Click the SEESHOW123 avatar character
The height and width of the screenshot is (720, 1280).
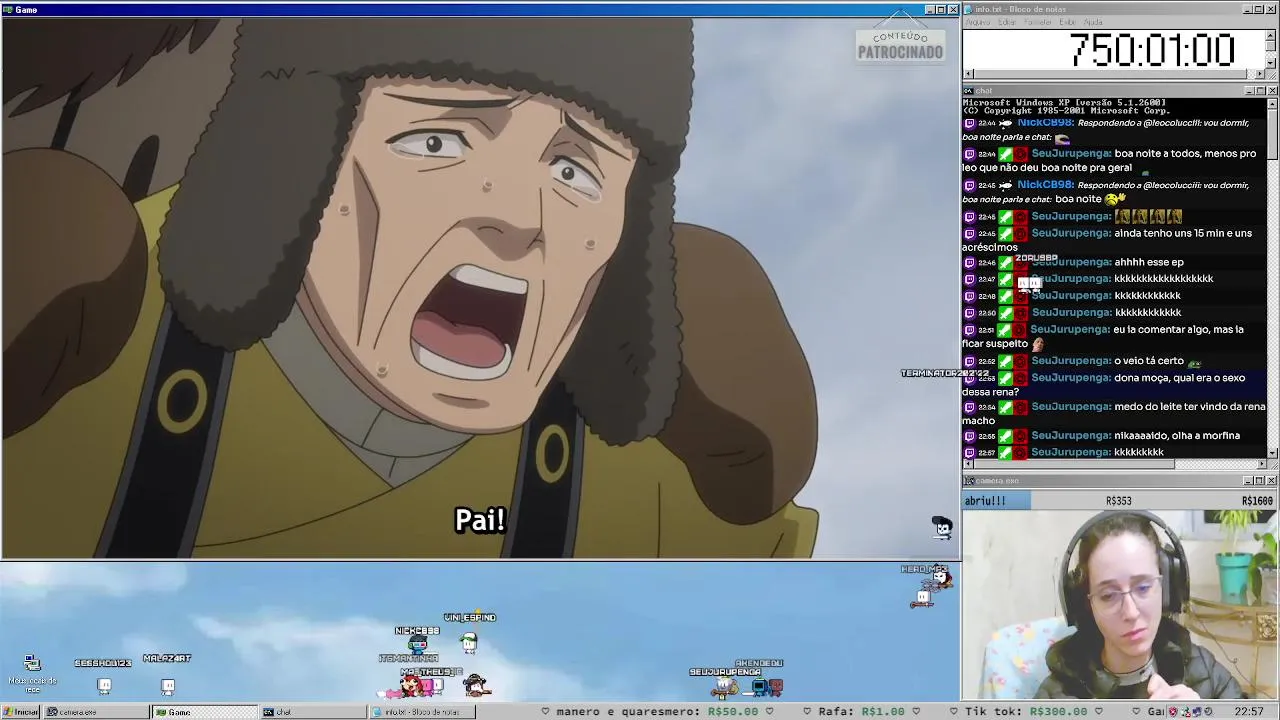pyautogui.click(x=104, y=685)
